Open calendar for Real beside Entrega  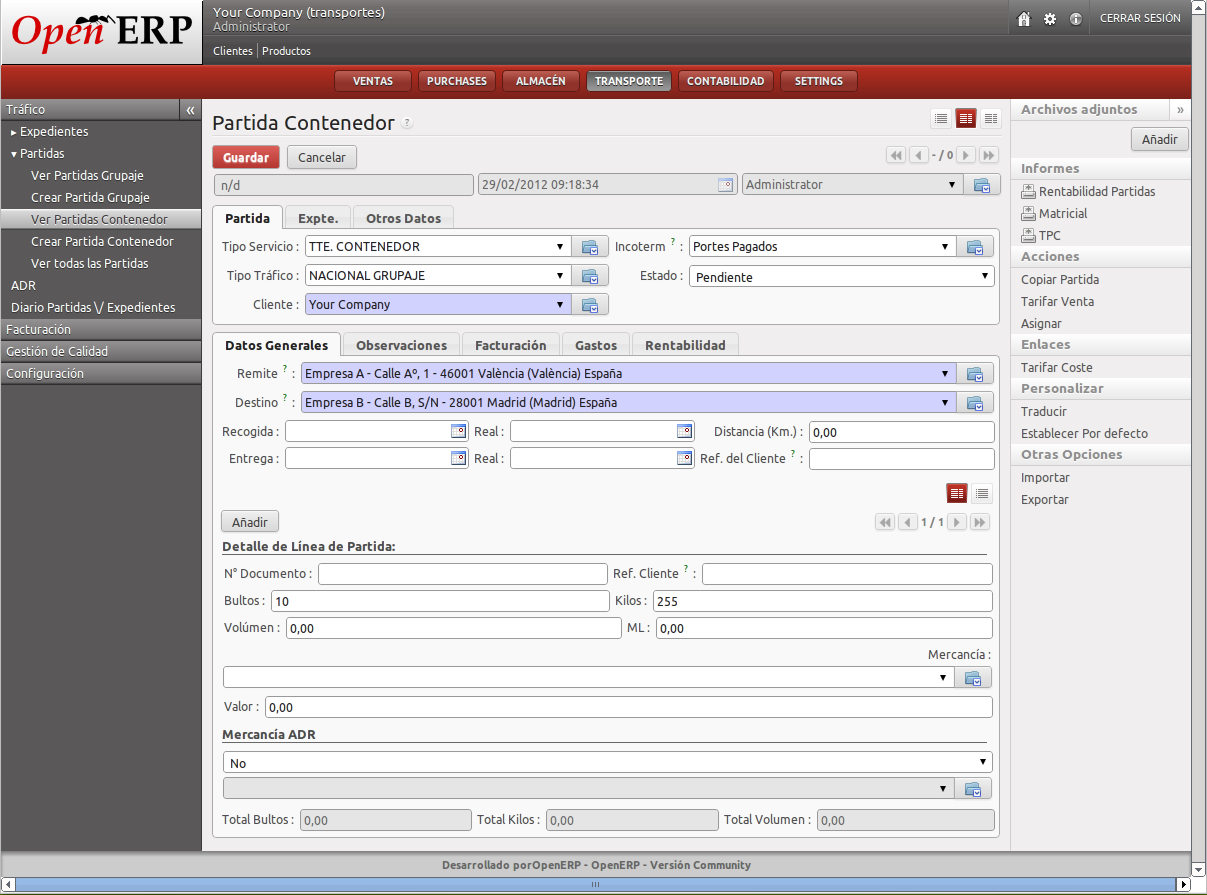pyautogui.click(x=685, y=458)
